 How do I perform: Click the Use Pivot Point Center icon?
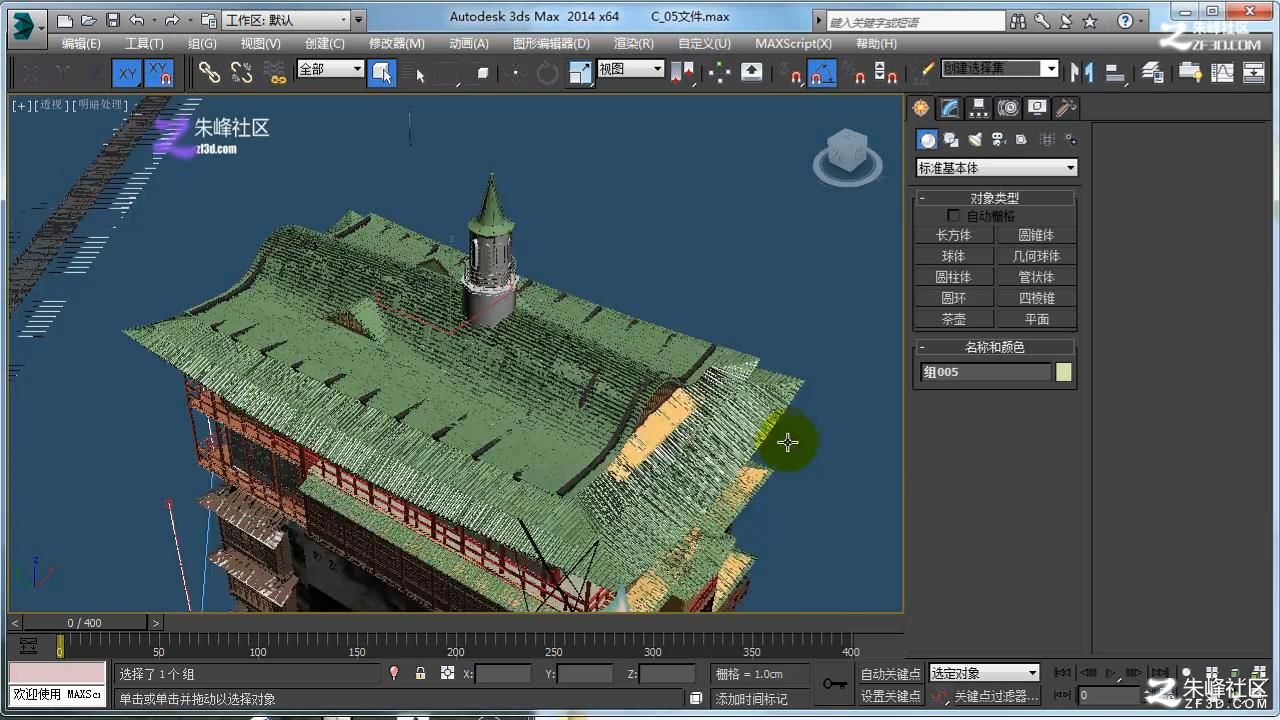click(x=683, y=72)
